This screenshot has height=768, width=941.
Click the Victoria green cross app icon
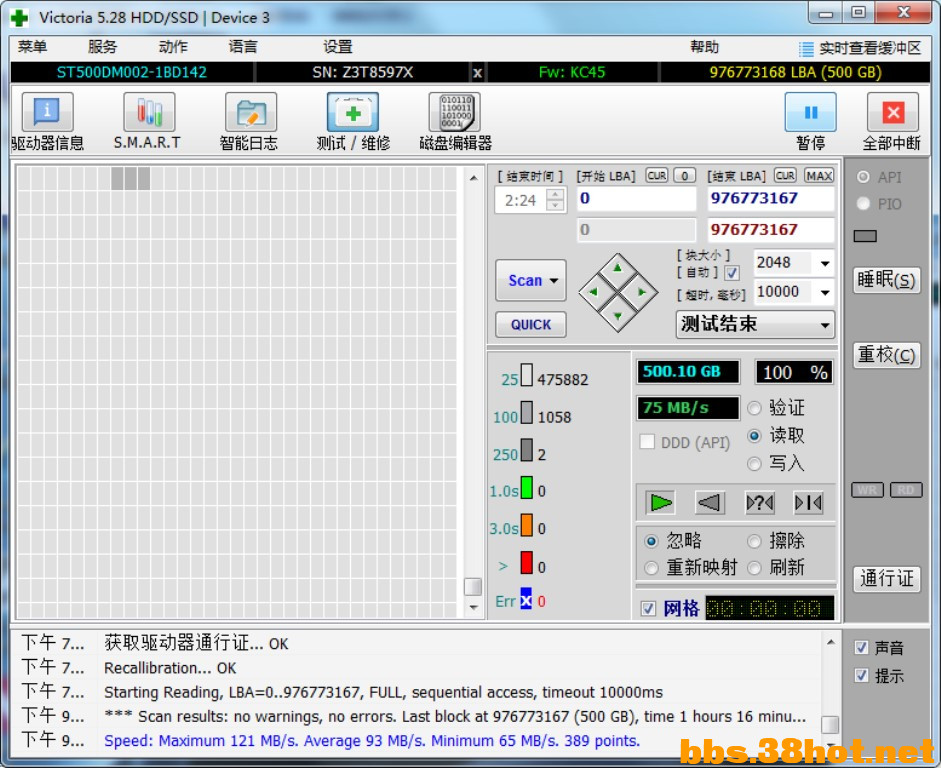coord(19,18)
